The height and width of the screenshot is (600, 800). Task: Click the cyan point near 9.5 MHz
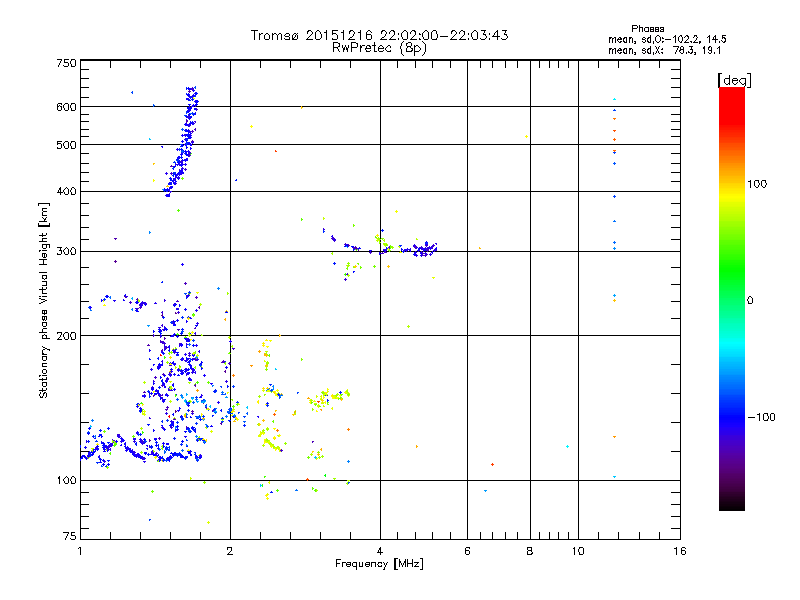567,446
